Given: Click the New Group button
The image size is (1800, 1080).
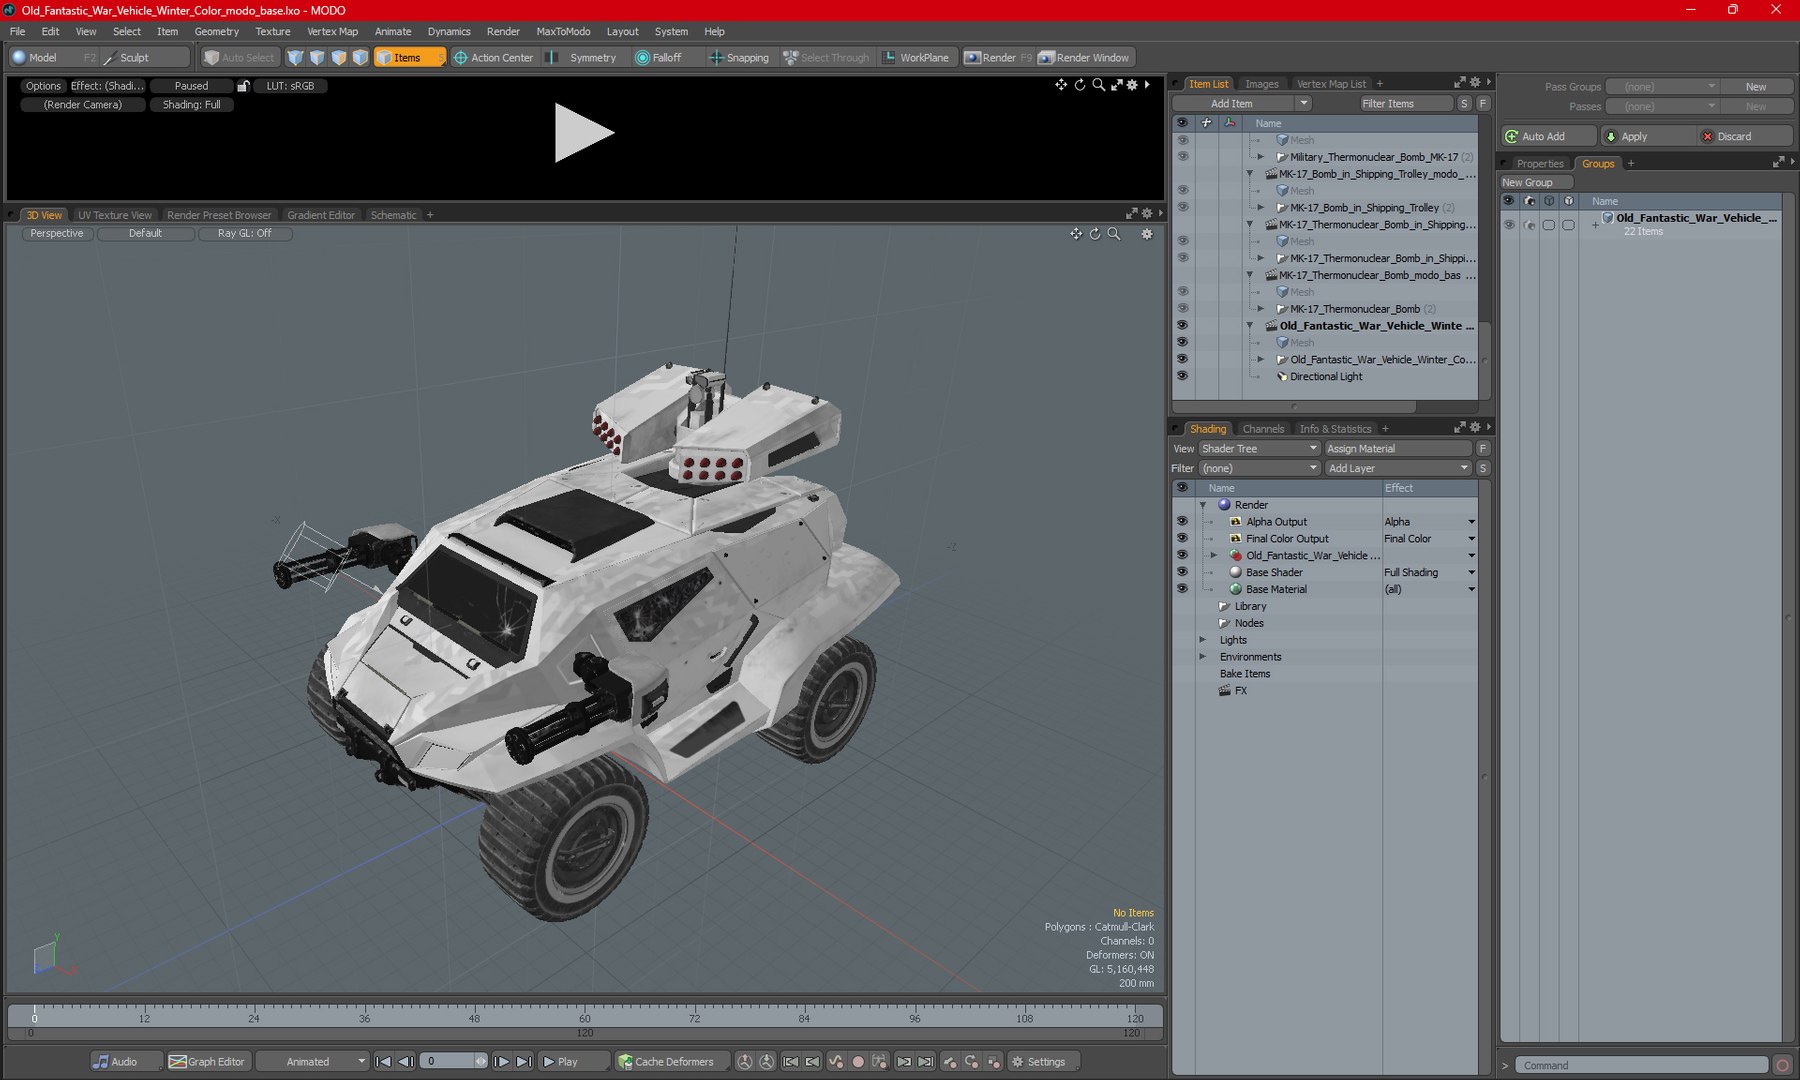Looking at the screenshot, I should coord(1536,183).
